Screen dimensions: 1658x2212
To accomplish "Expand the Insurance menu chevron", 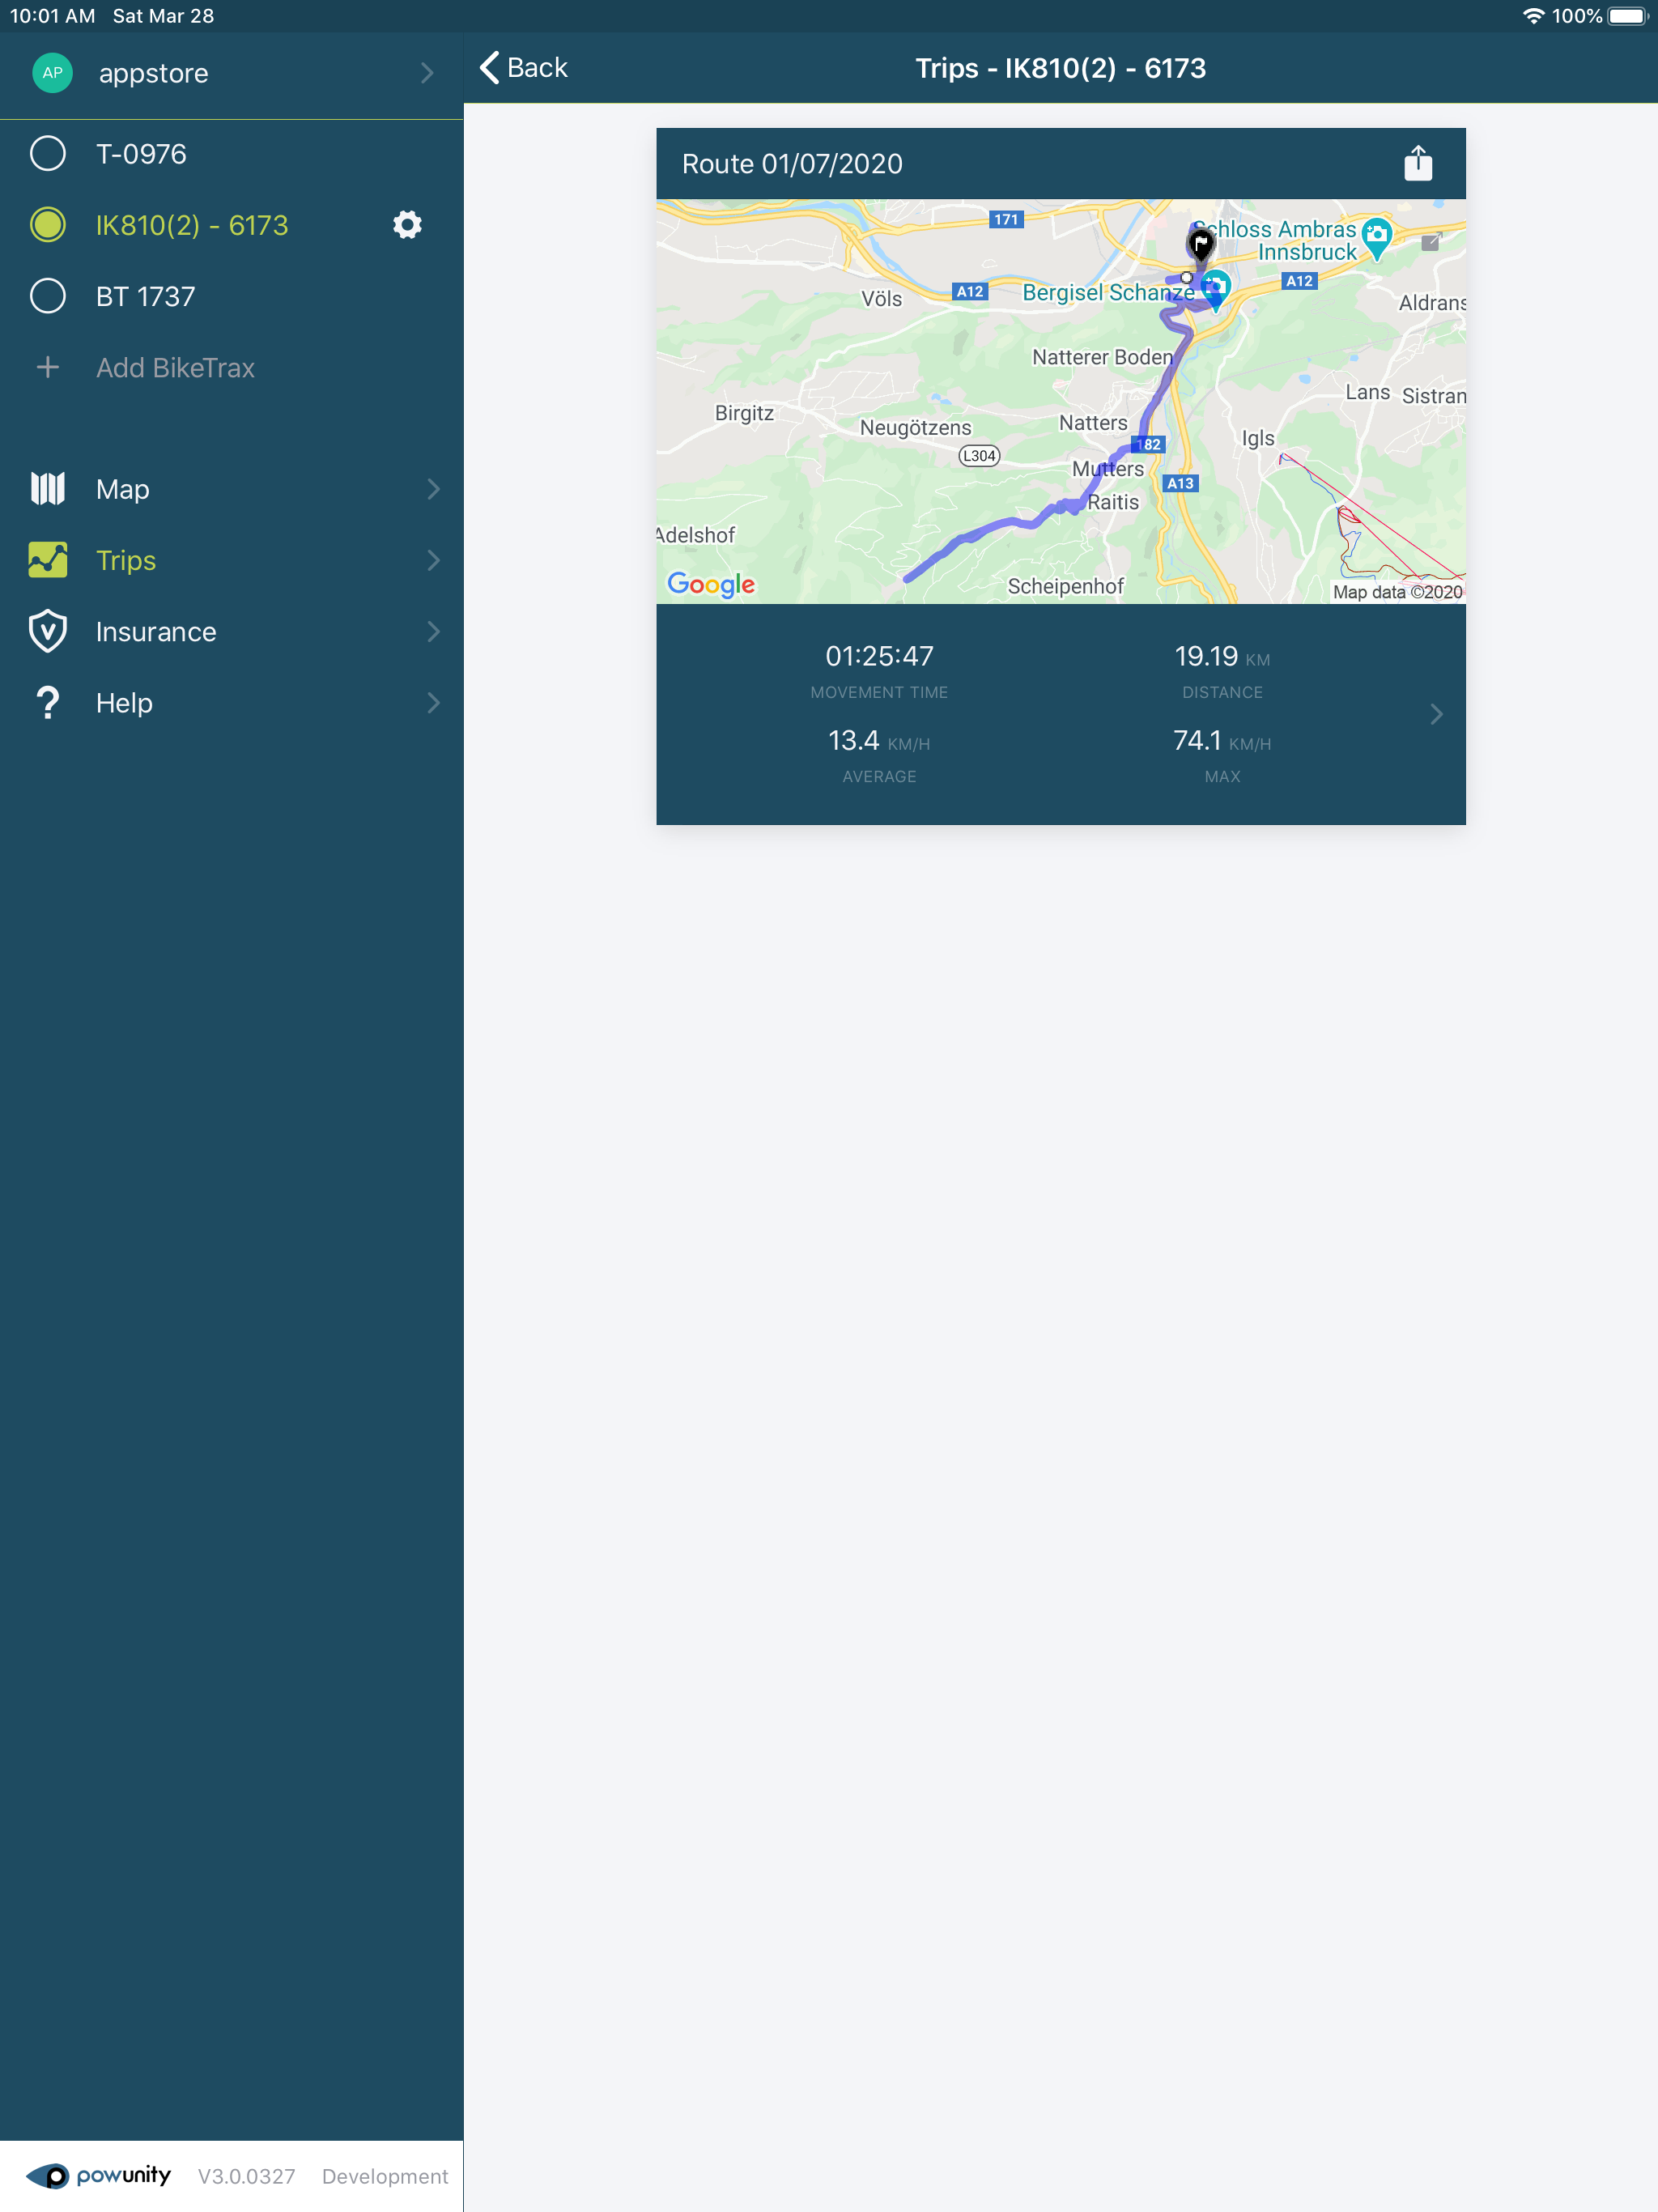I will [x=433, y=632].
